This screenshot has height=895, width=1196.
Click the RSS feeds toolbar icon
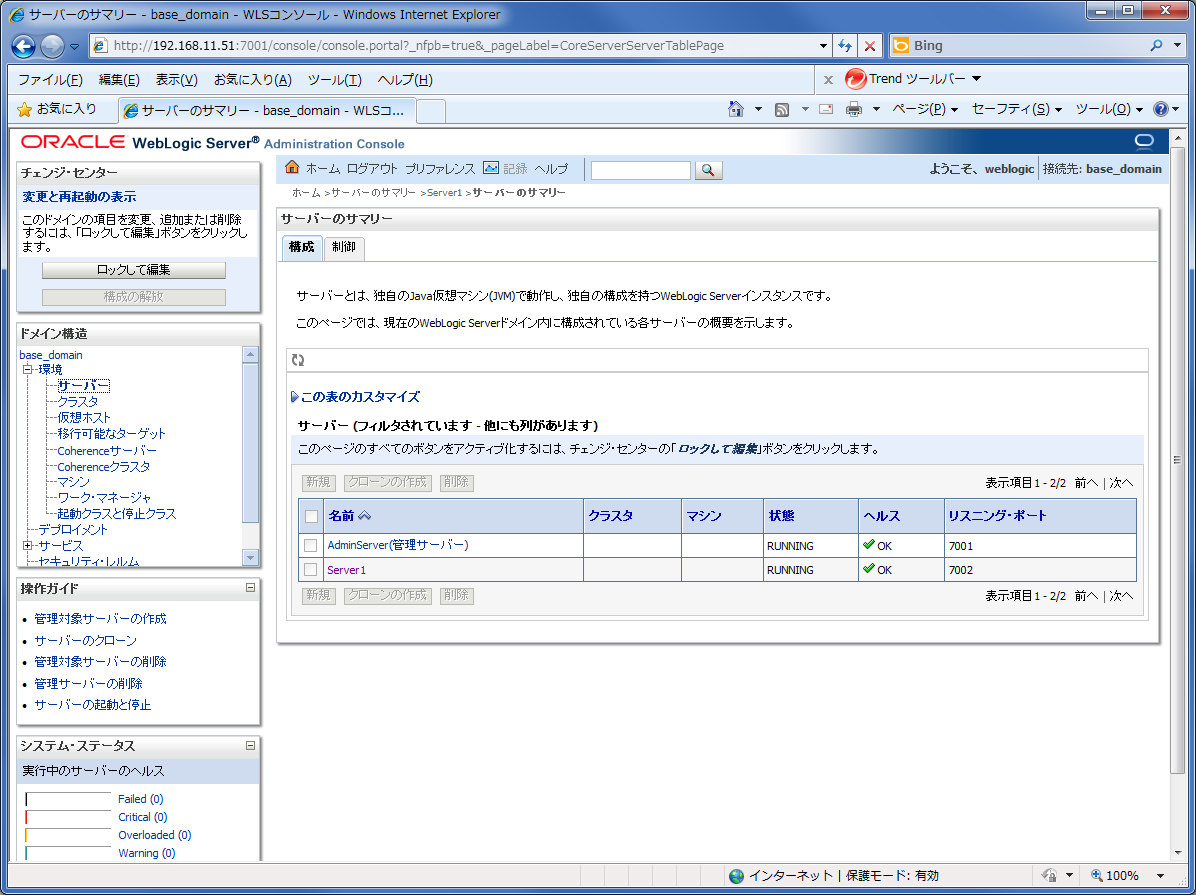(x=782, y=110)
